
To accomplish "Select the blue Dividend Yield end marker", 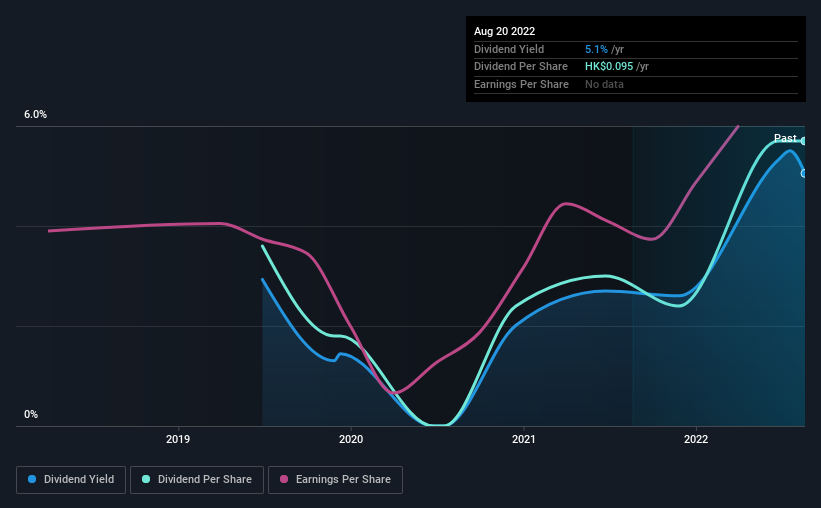I will coord(804,173).
